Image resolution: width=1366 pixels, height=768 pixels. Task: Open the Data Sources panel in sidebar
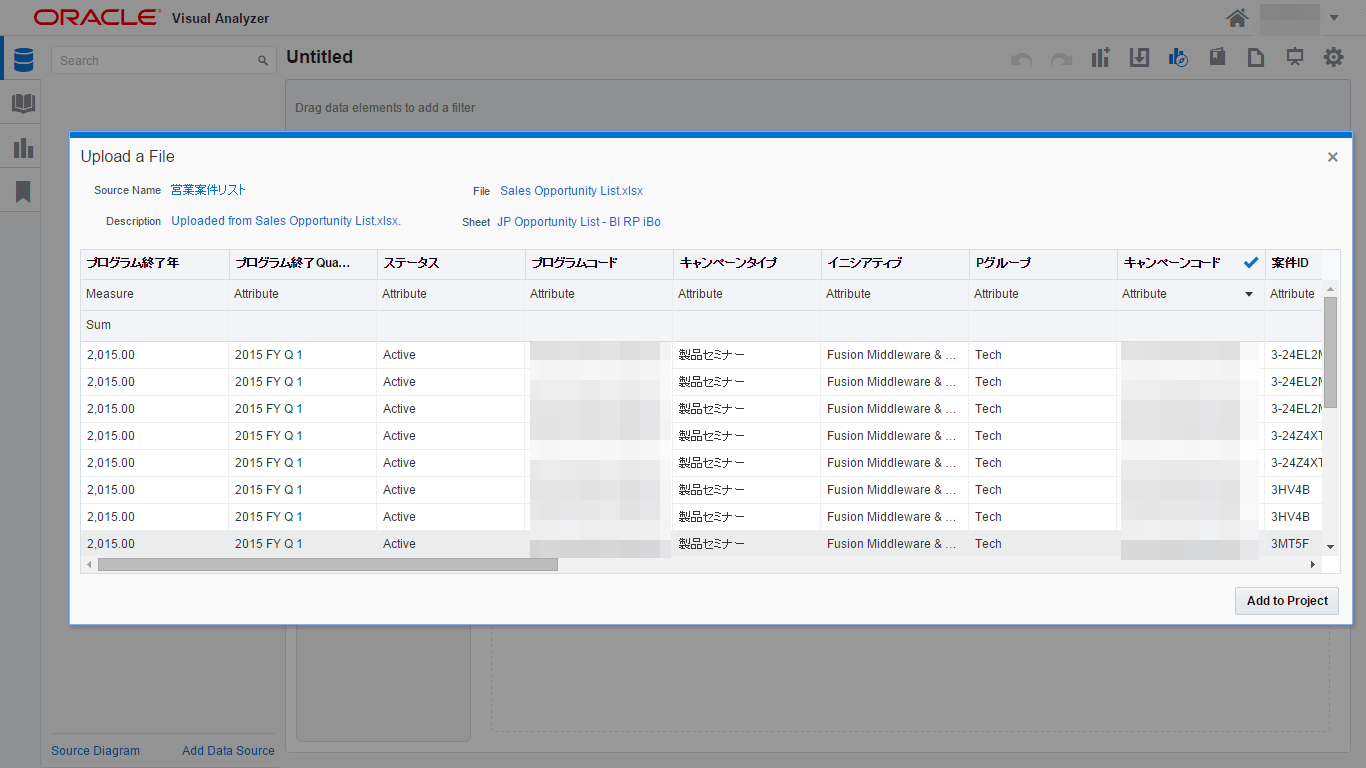click(x=22, y=58)
